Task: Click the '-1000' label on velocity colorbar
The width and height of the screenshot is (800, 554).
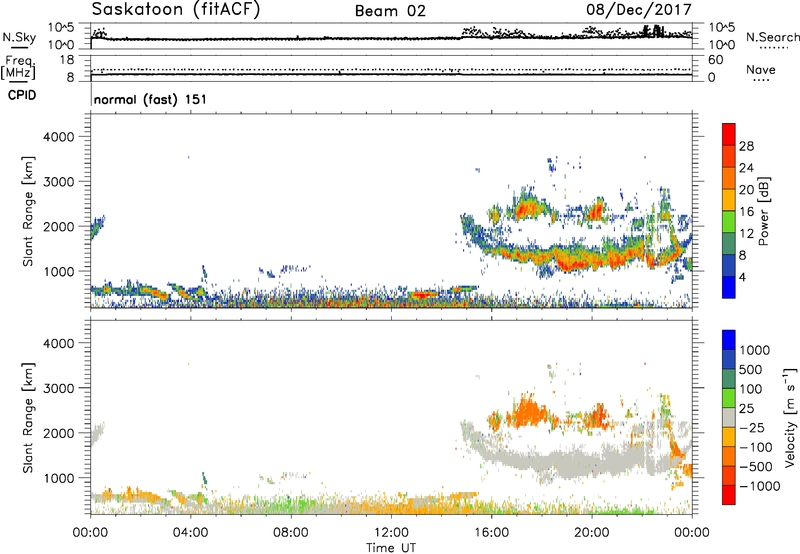Action: pos(759,486)
